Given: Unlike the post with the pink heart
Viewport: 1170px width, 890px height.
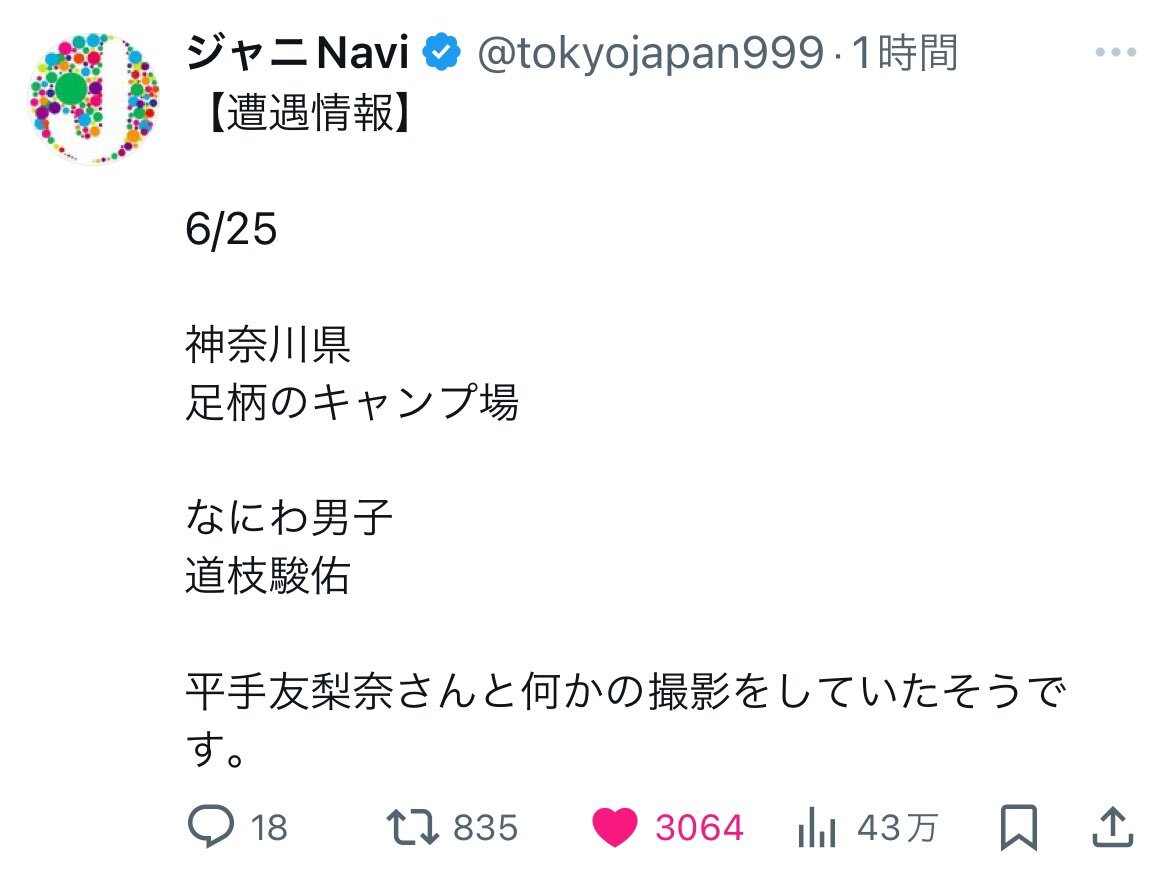Looking at the screenshot, I should point(615,827).
